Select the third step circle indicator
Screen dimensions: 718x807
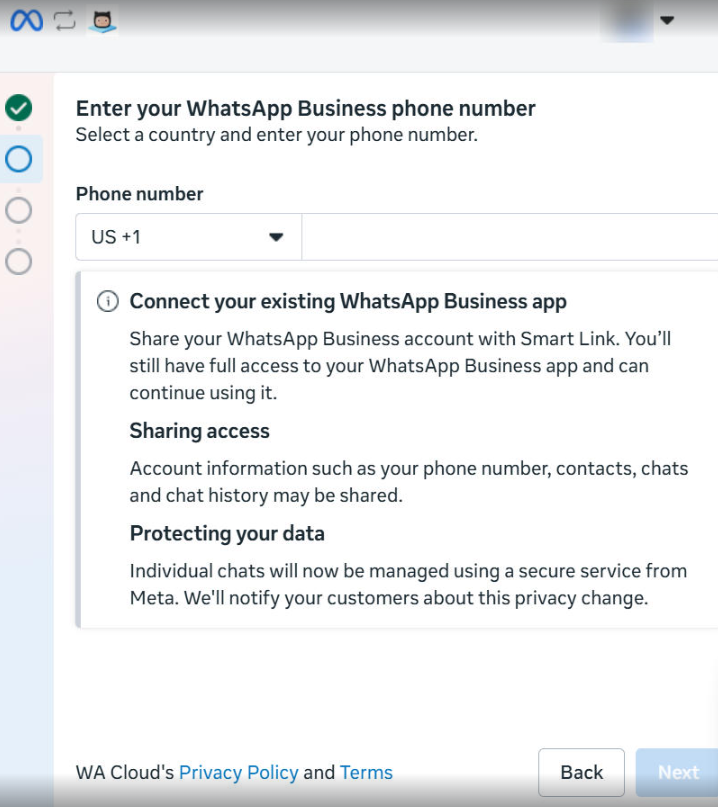pos(19,210)
